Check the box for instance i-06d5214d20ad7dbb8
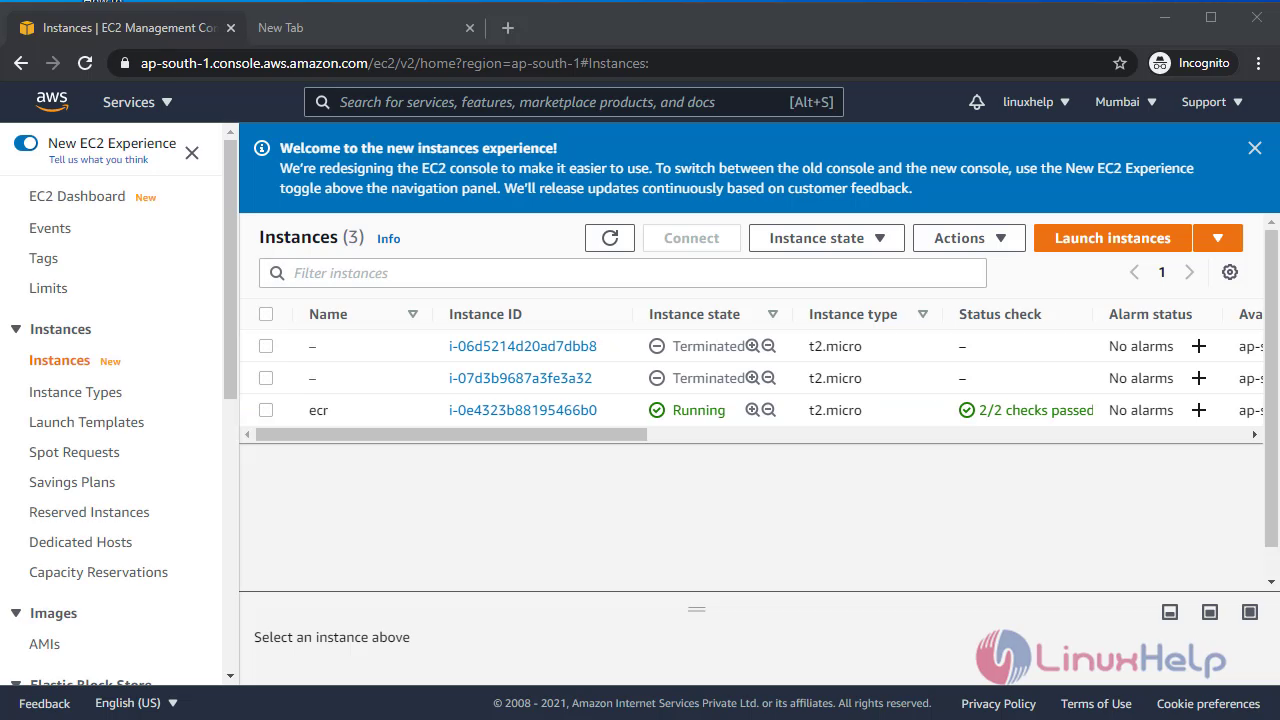The image size is (1280, 720). pyautogui.click(x=266, y=346)
